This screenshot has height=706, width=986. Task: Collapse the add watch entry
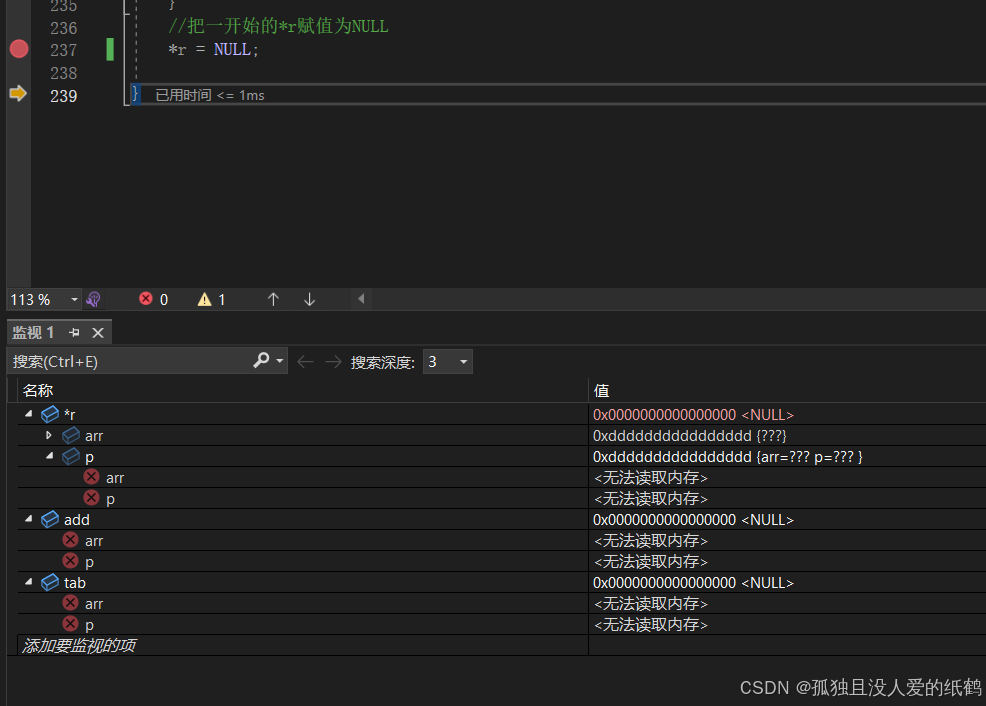click(x=29, y=519)
